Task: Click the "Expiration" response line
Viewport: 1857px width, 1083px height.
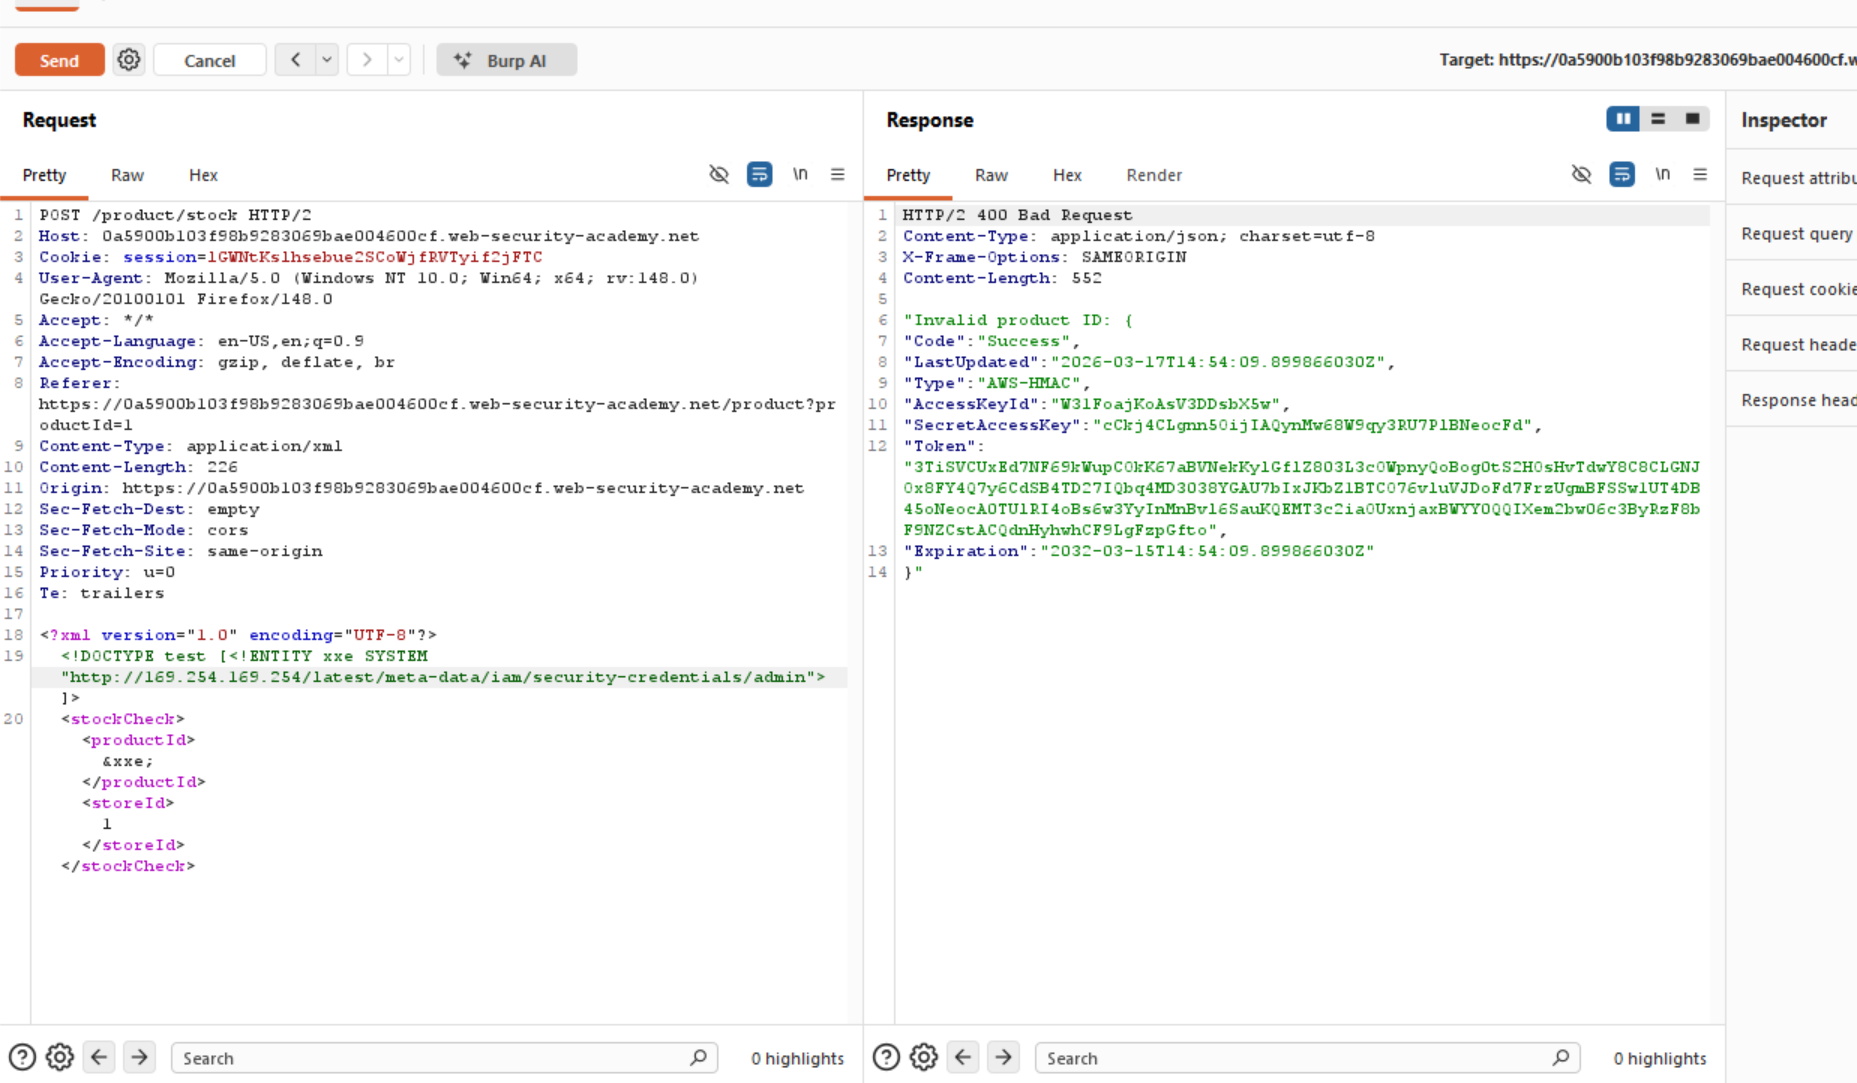Action: click(x=1139, y=551)
